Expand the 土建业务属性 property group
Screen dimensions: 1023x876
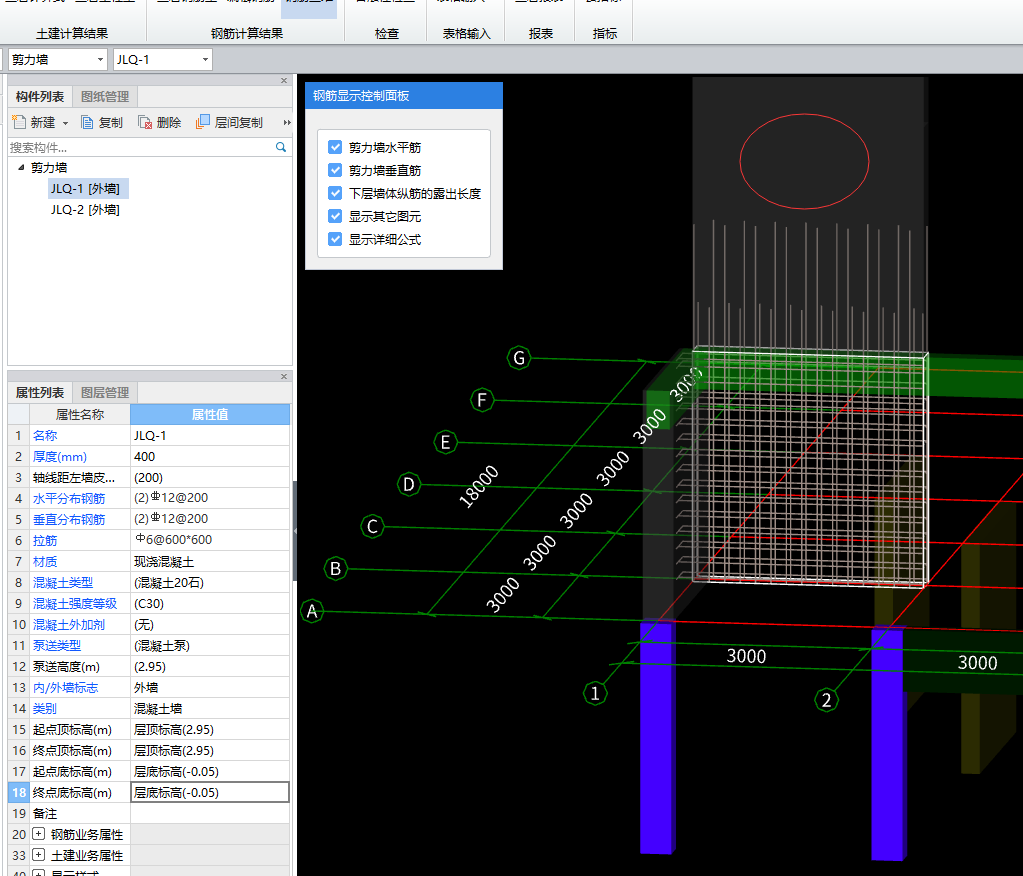(x=38, y=854)
